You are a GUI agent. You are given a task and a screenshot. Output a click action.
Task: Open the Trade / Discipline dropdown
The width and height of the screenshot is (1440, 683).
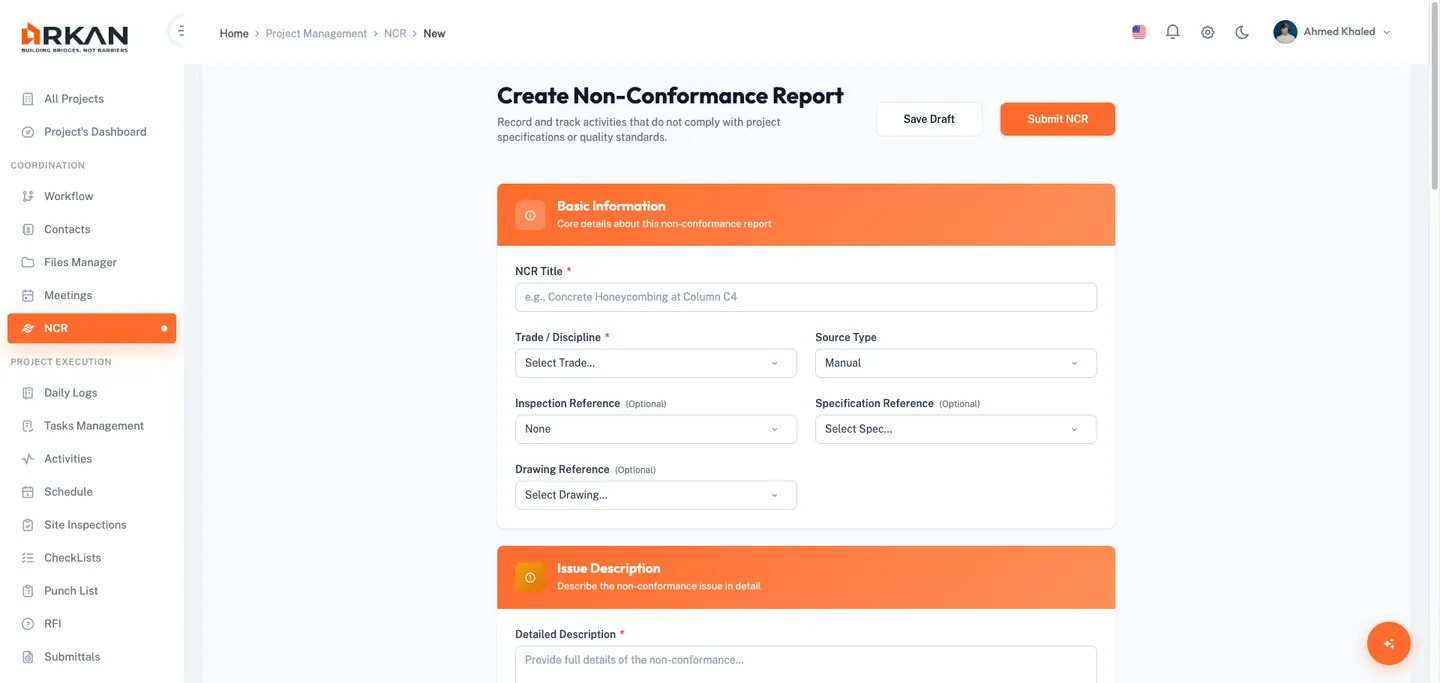(x=655, y=363)
